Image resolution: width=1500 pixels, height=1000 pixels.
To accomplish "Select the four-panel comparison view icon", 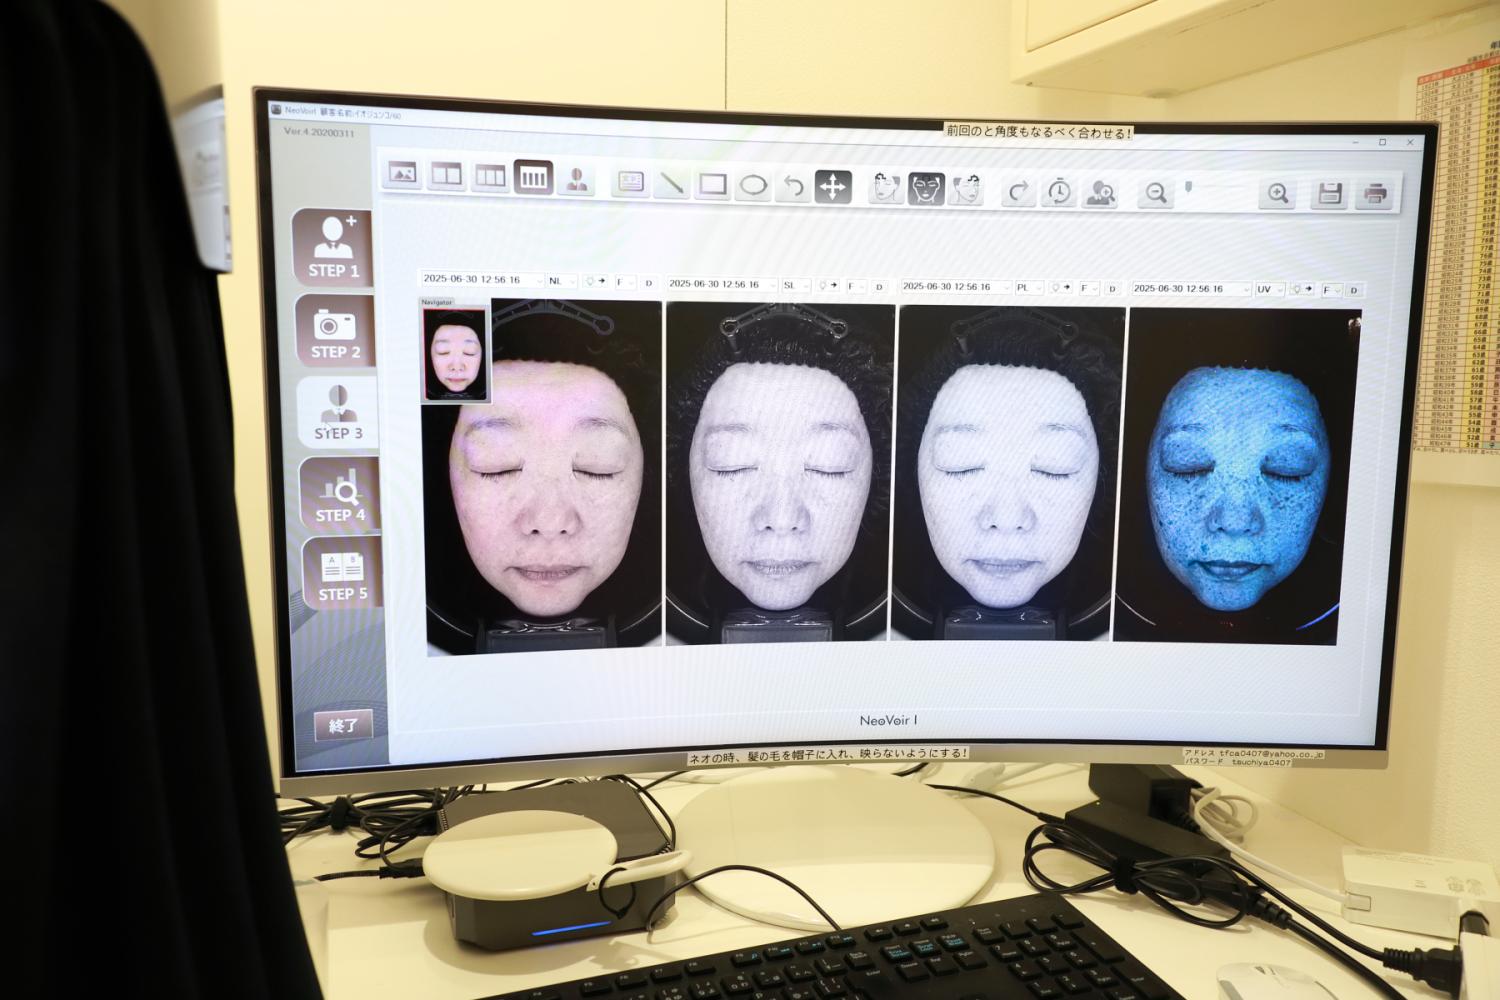I will [533, 178].
